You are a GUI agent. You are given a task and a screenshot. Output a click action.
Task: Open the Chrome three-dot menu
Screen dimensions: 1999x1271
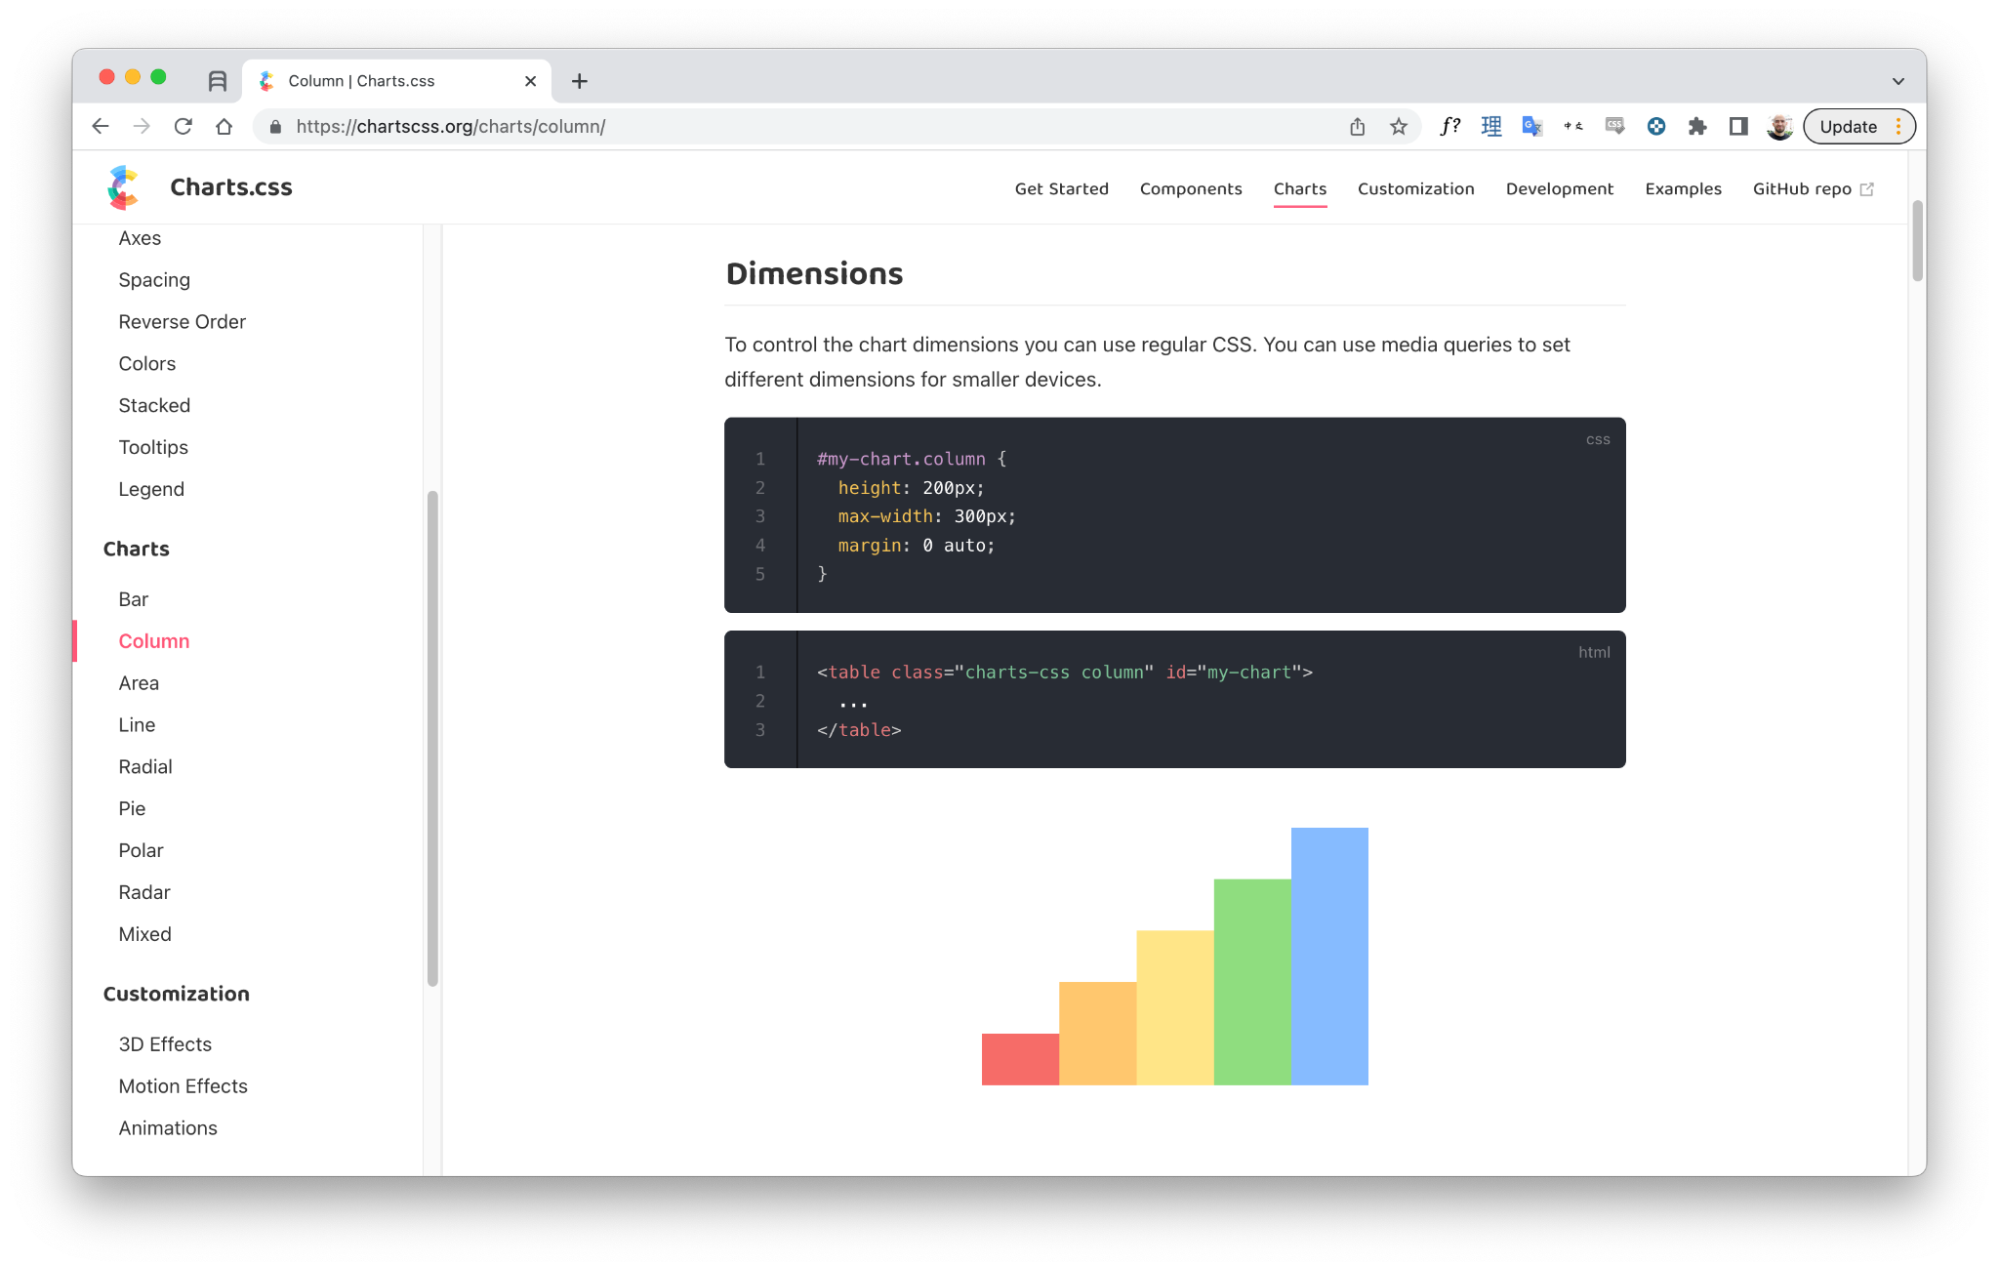[x=1898, y=126]
